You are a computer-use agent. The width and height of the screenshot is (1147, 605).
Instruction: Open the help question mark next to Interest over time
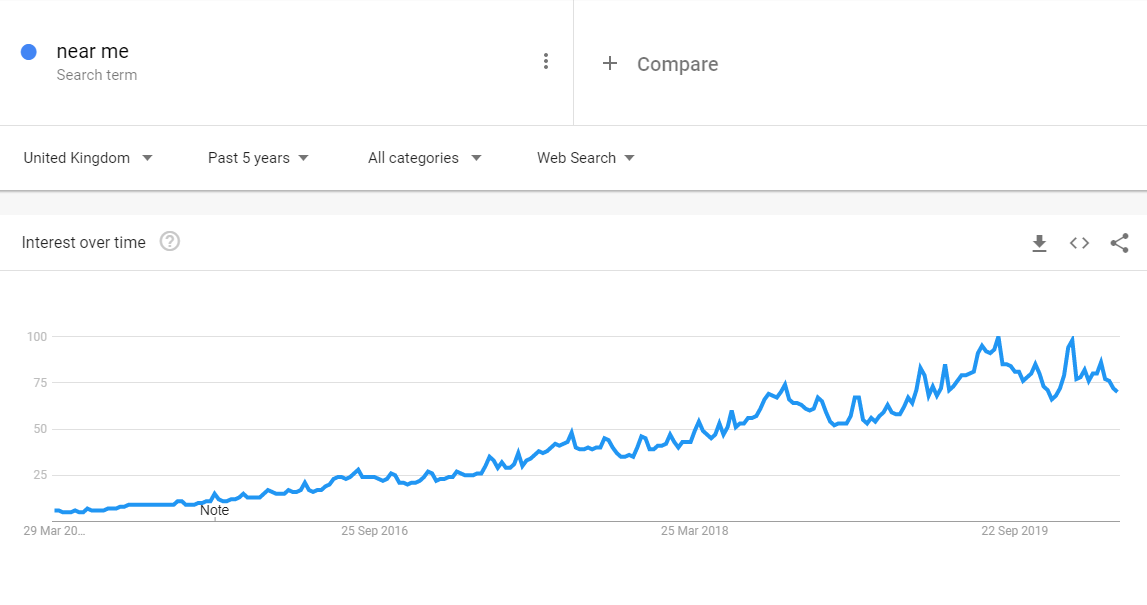(x=170, y=241)
